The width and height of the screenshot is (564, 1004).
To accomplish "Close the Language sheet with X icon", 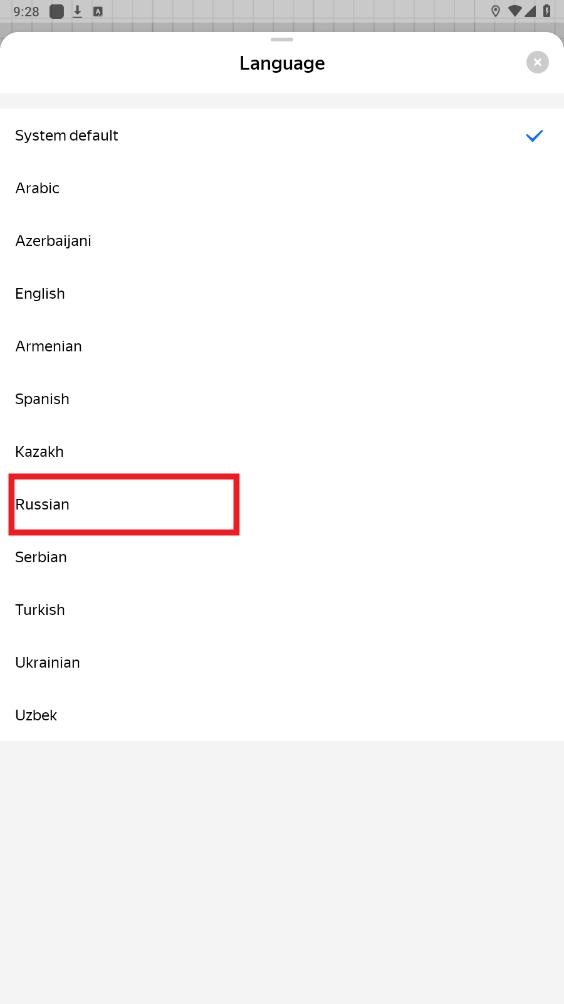I will point(537,62).
